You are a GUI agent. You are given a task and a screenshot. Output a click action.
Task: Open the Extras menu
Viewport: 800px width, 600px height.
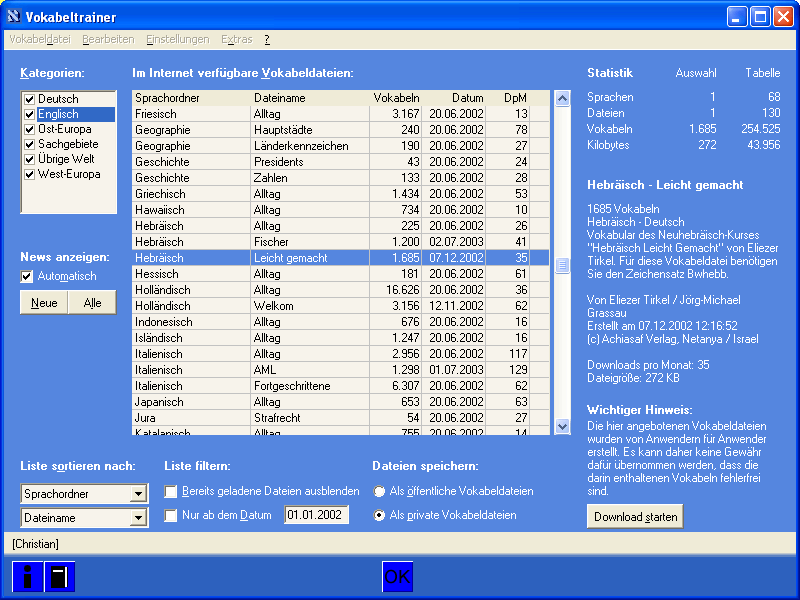tap(237, 39)
